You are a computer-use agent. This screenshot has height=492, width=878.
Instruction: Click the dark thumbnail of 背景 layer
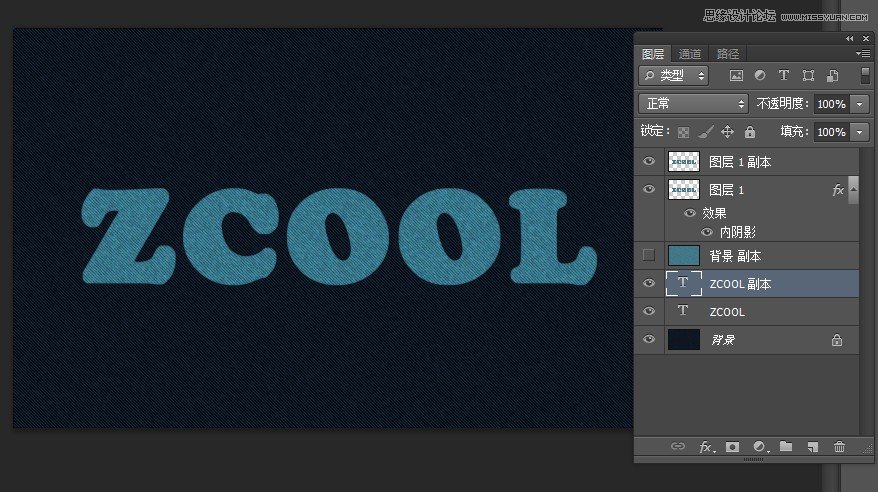684,339
